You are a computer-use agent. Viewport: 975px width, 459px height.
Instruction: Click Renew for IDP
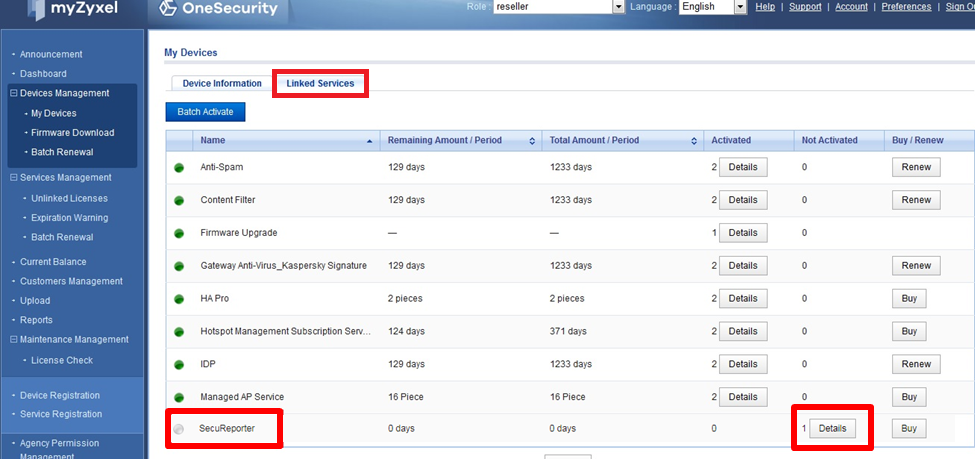tap(916, 364)
